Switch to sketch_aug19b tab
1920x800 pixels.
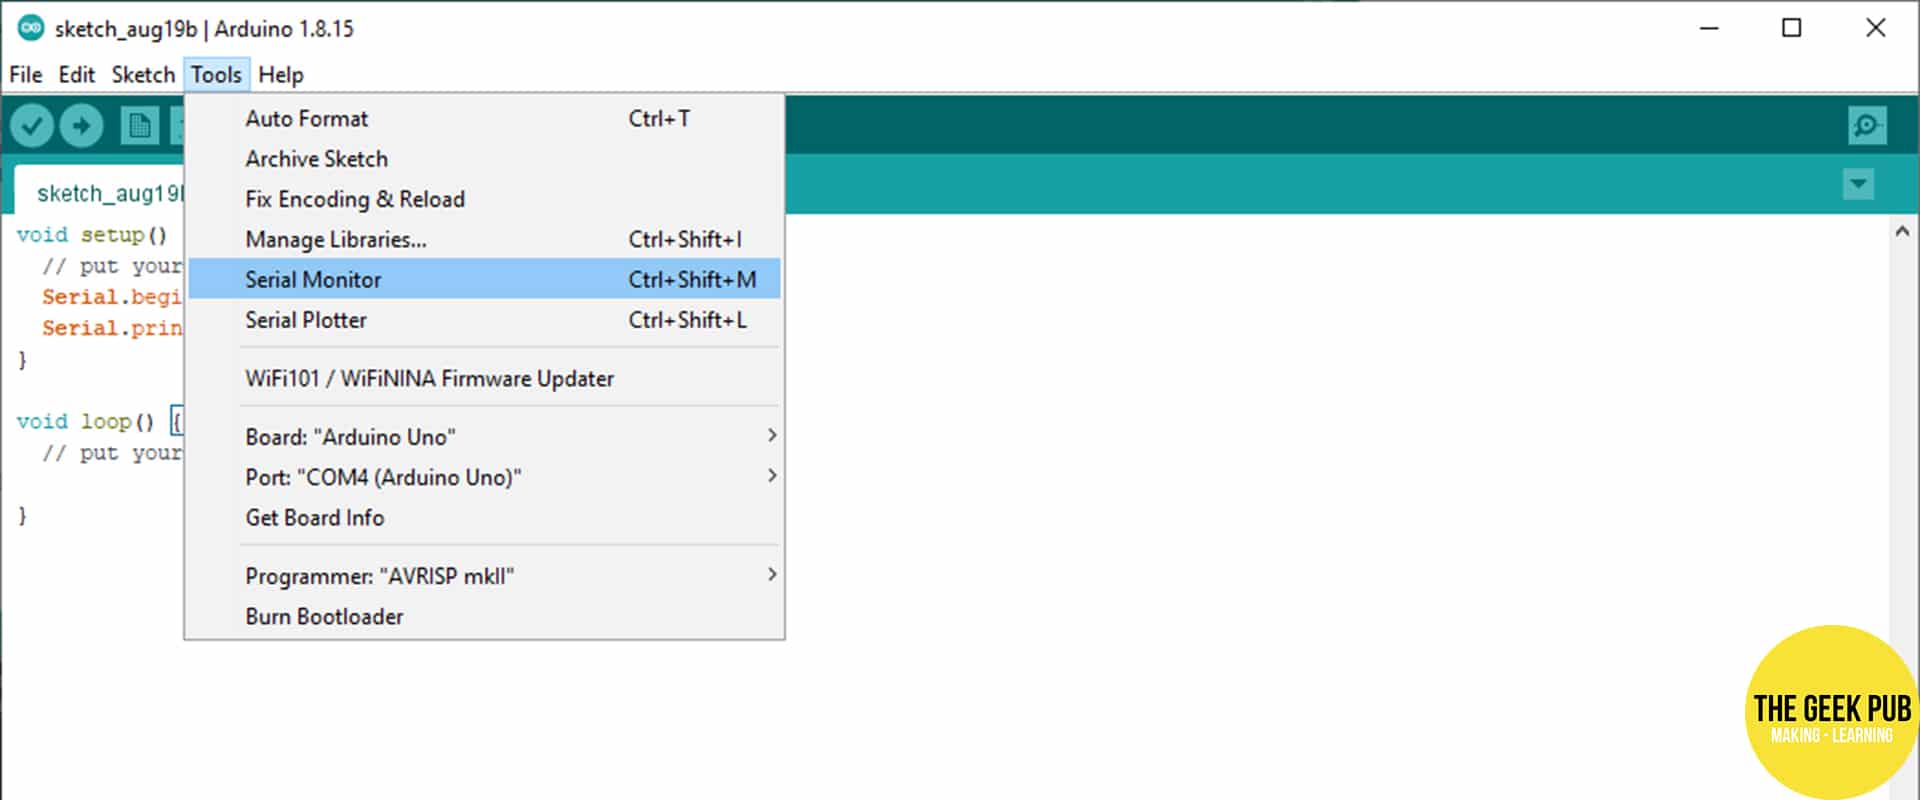click(100, 192)
